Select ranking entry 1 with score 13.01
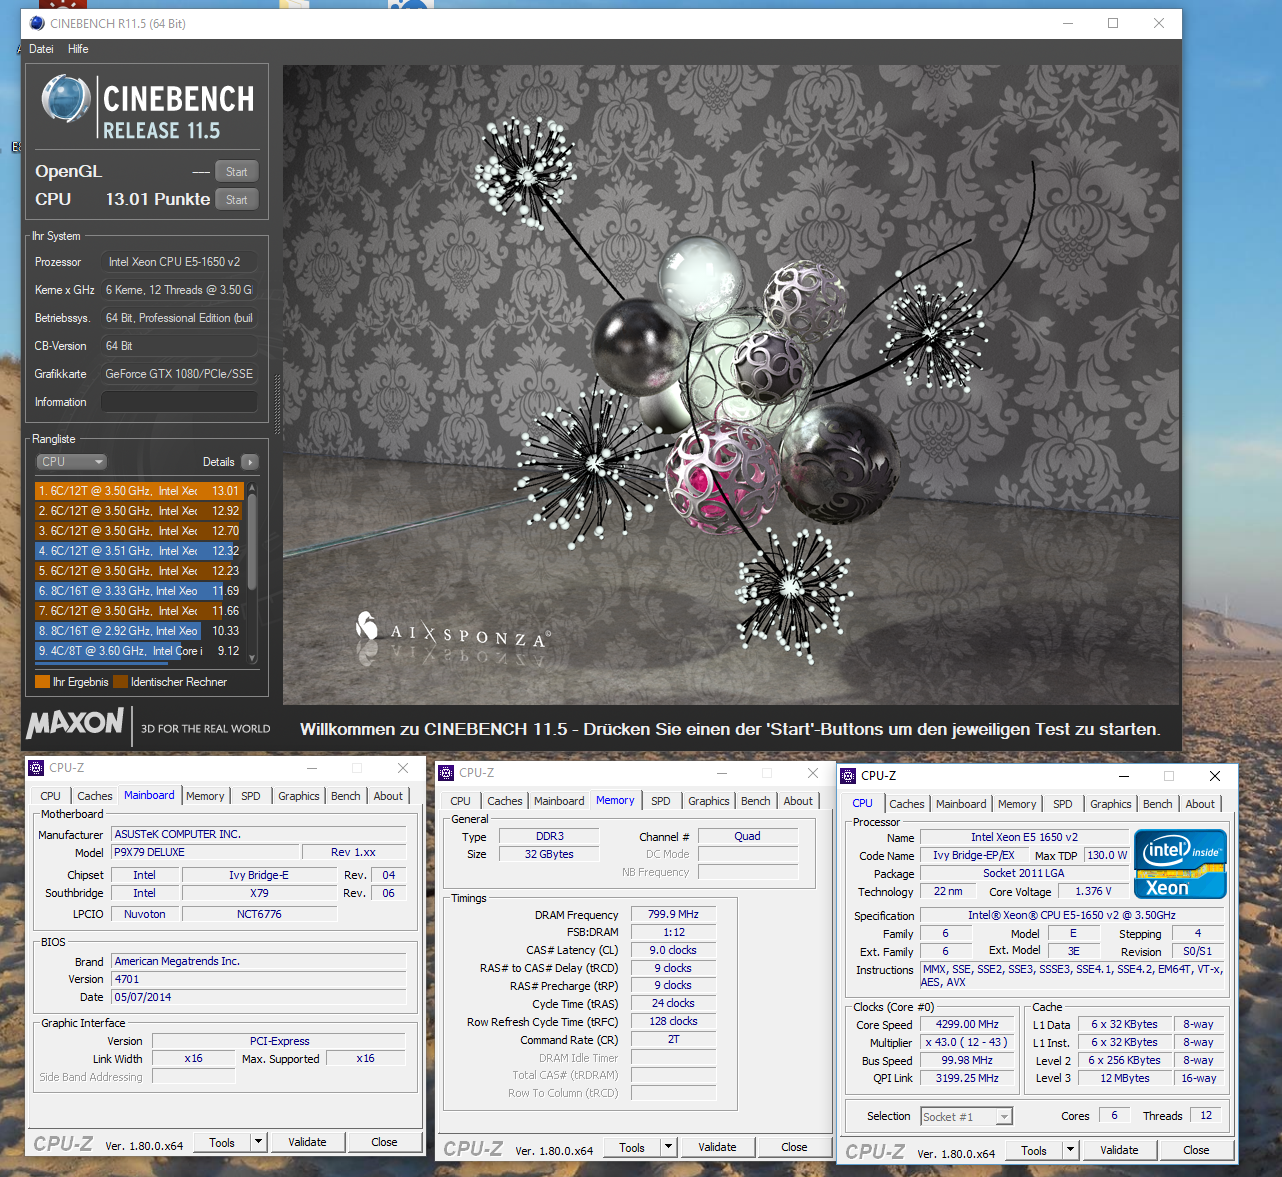 139,491
